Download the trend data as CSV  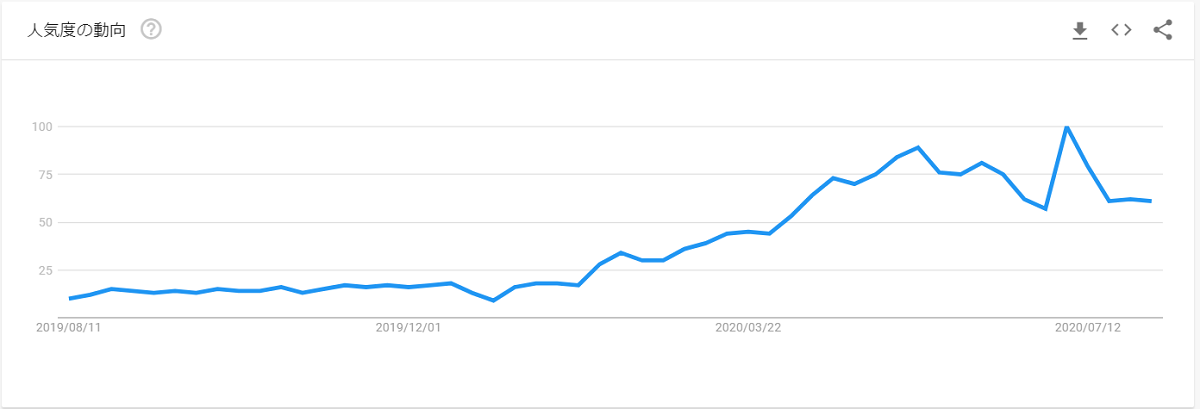click(1079, 31)
